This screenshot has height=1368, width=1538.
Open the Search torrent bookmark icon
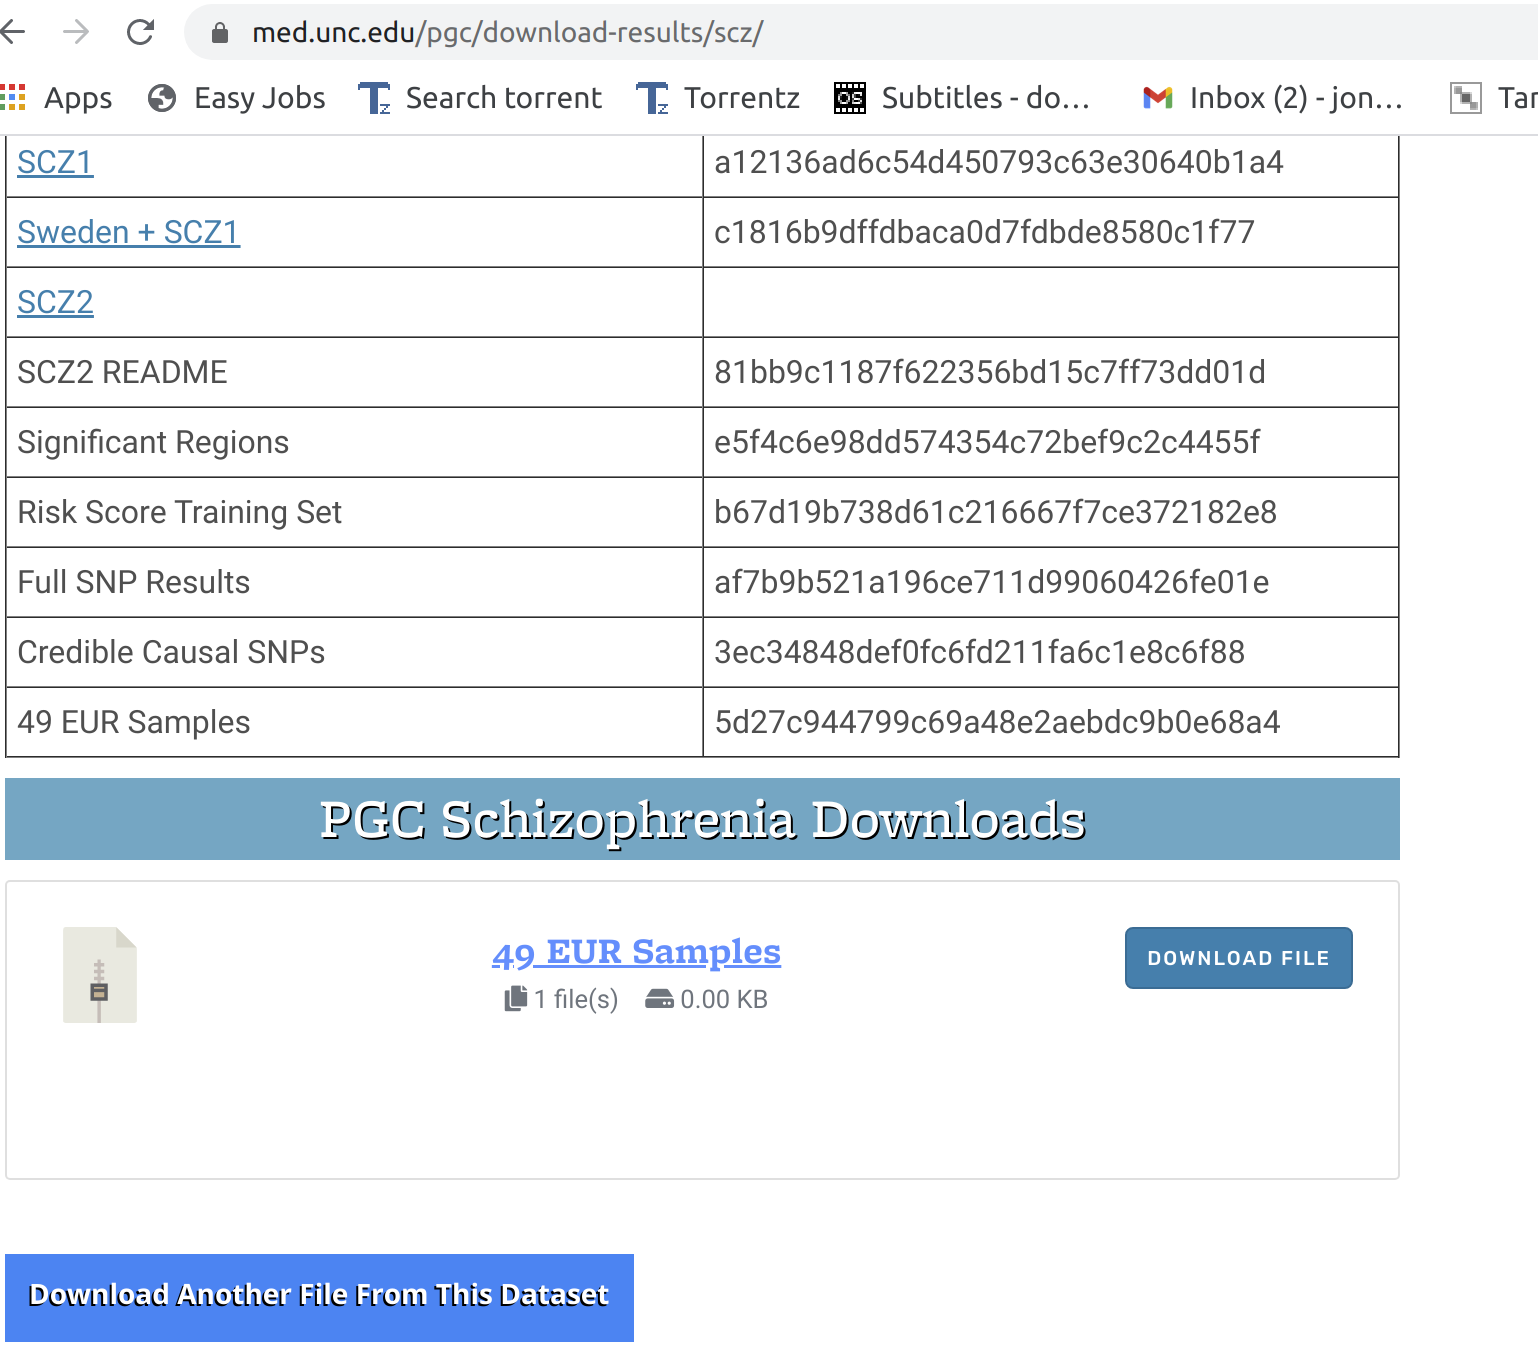374,97
